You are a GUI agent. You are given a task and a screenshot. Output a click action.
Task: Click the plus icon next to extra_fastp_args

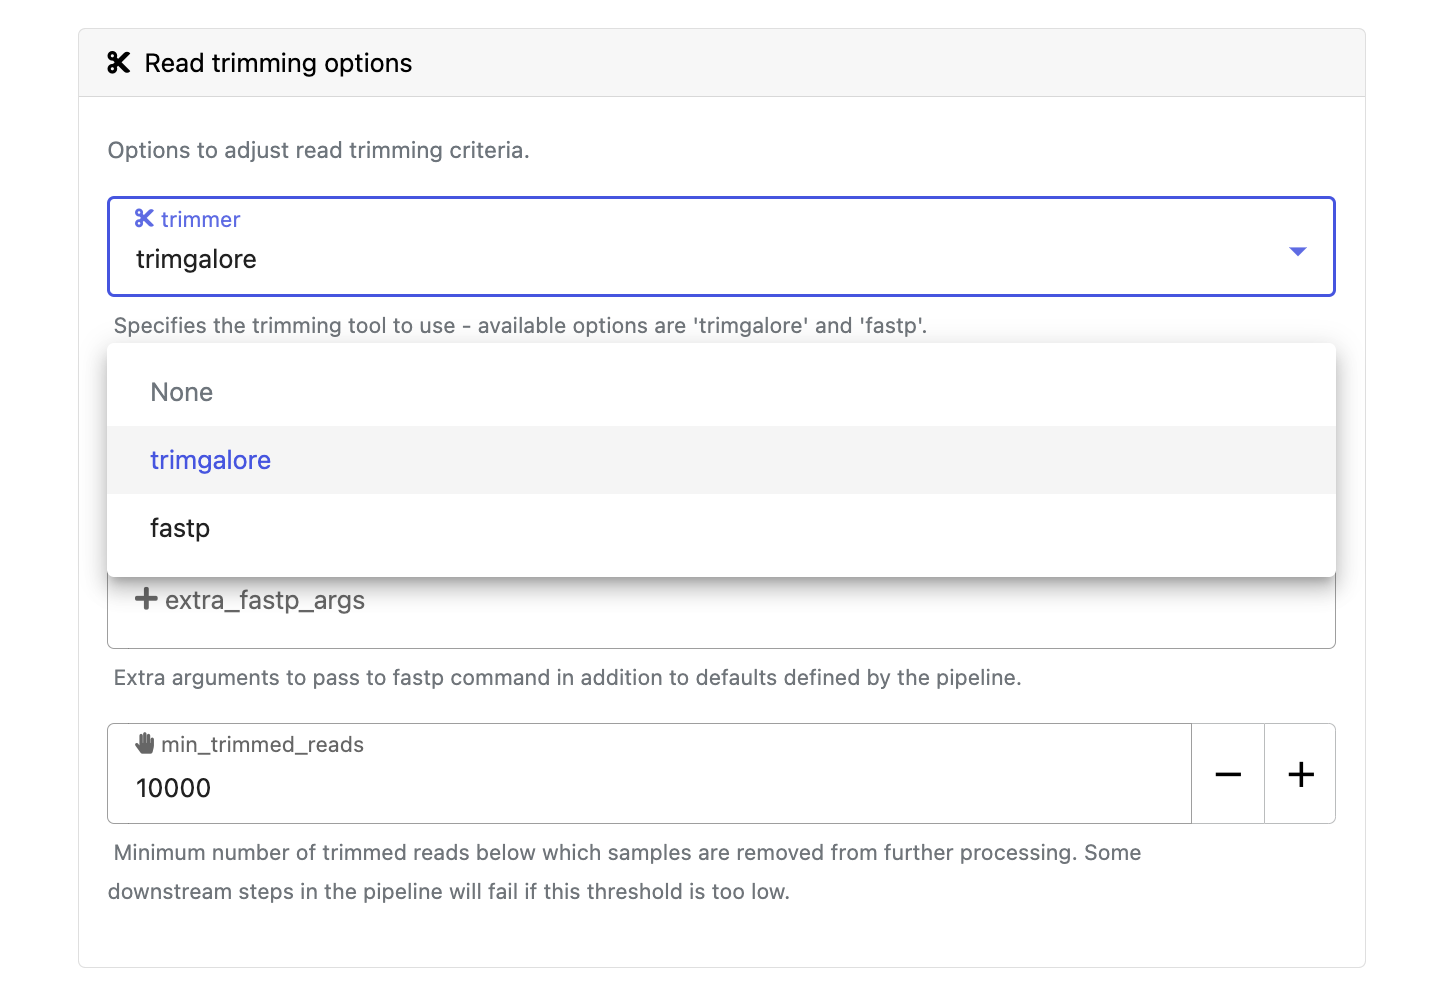pos(146,599)
